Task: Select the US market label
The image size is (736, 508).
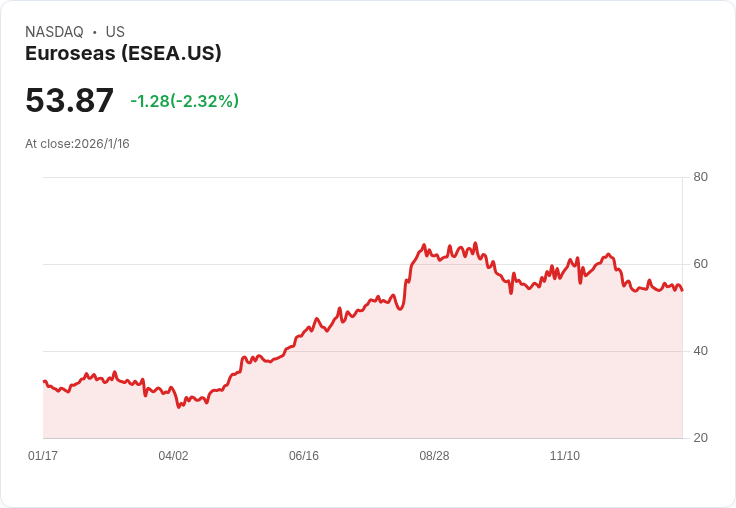Action: (115, 32)
